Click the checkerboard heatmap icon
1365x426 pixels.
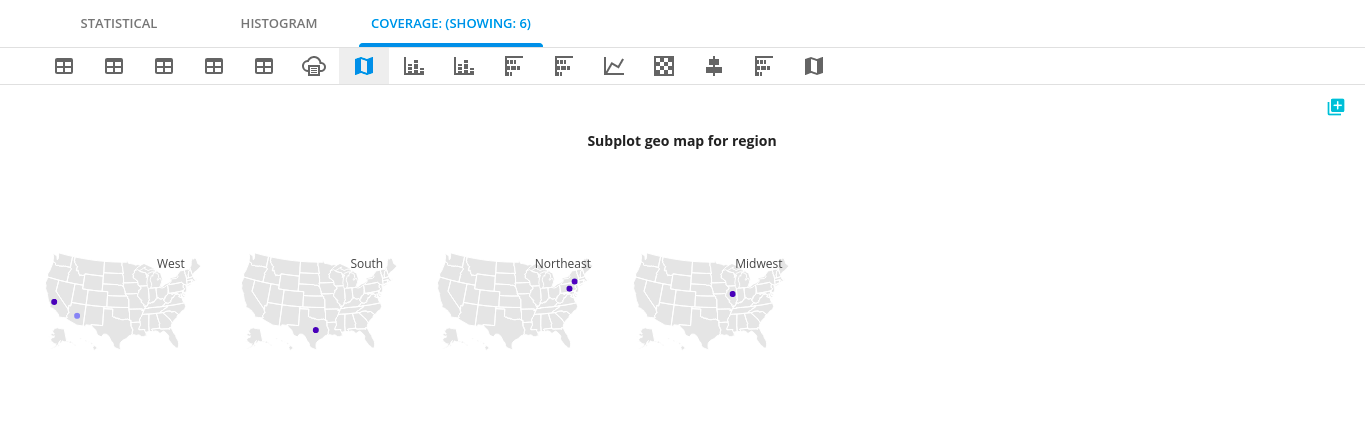pyautogui.click(x=664, y=66)
